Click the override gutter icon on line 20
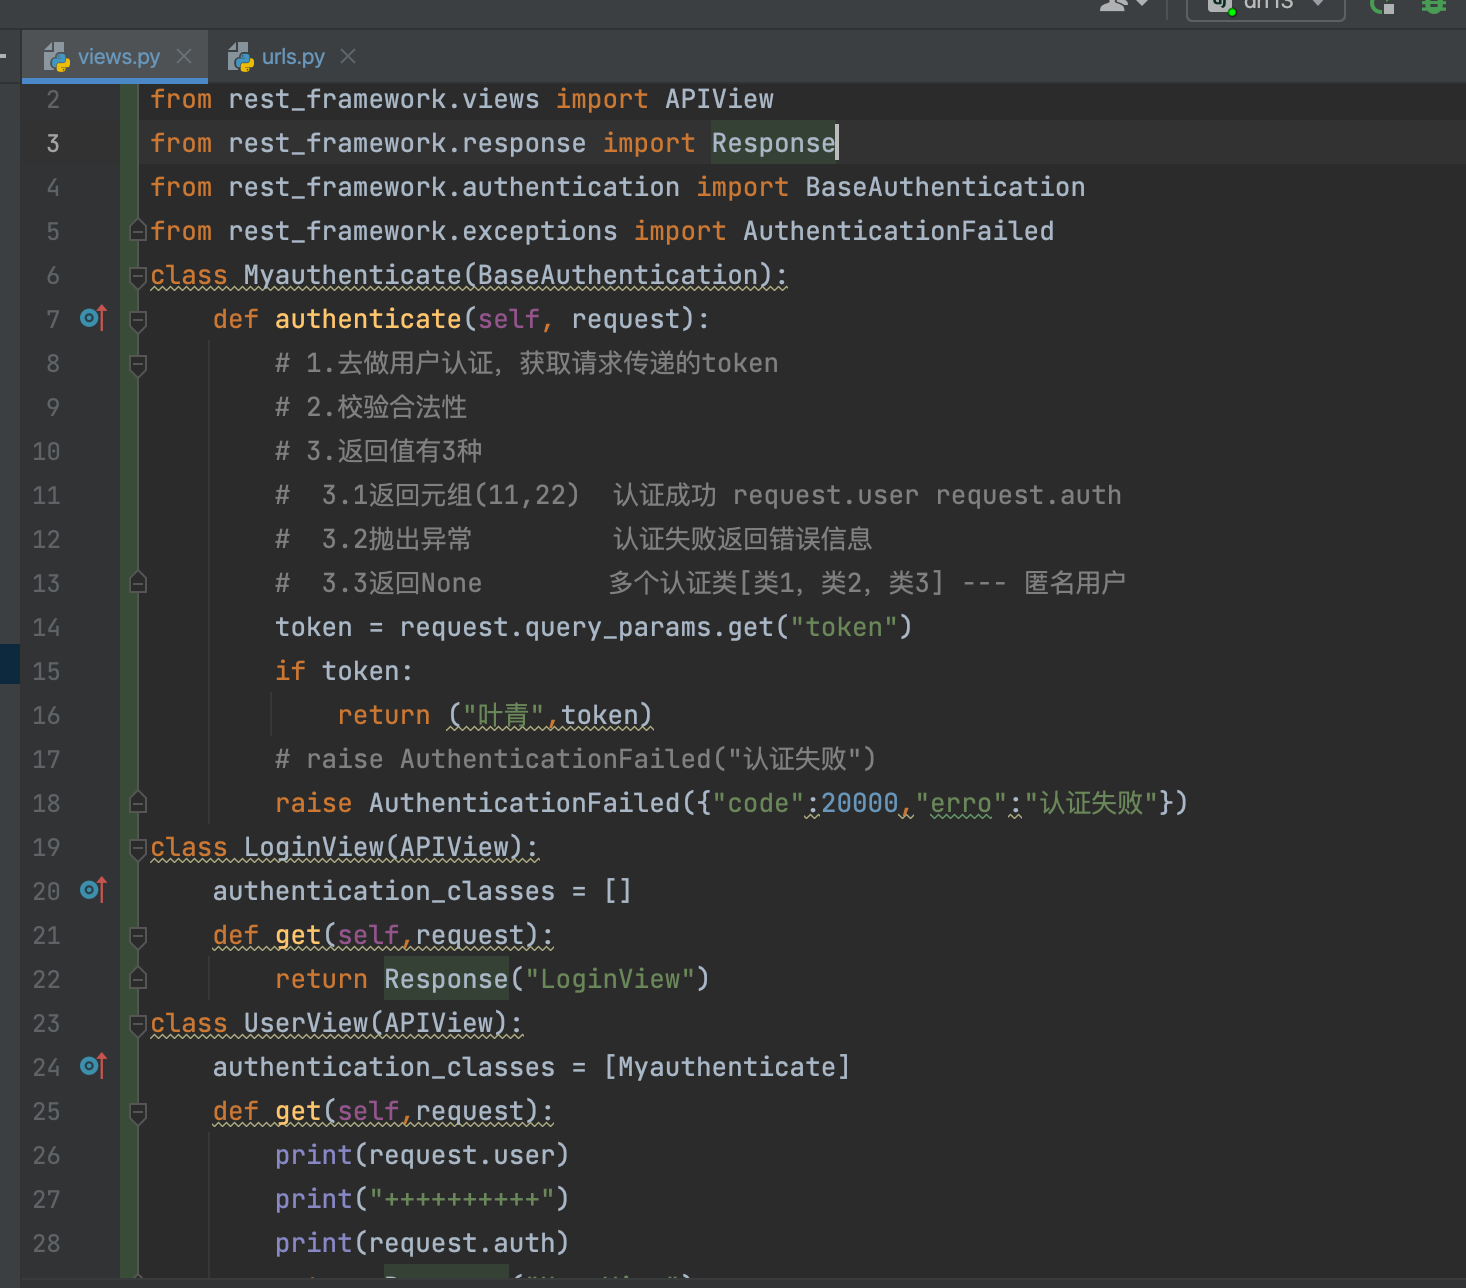 [93, 891]
